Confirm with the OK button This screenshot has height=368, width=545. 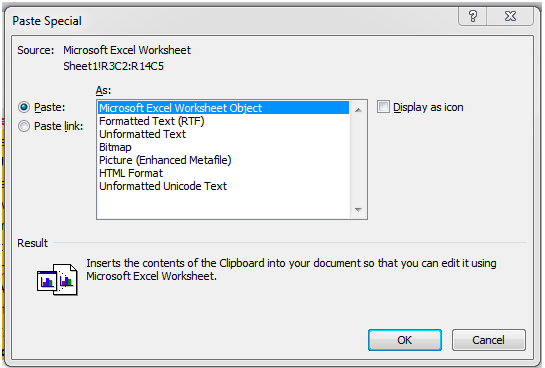point(405,340)
